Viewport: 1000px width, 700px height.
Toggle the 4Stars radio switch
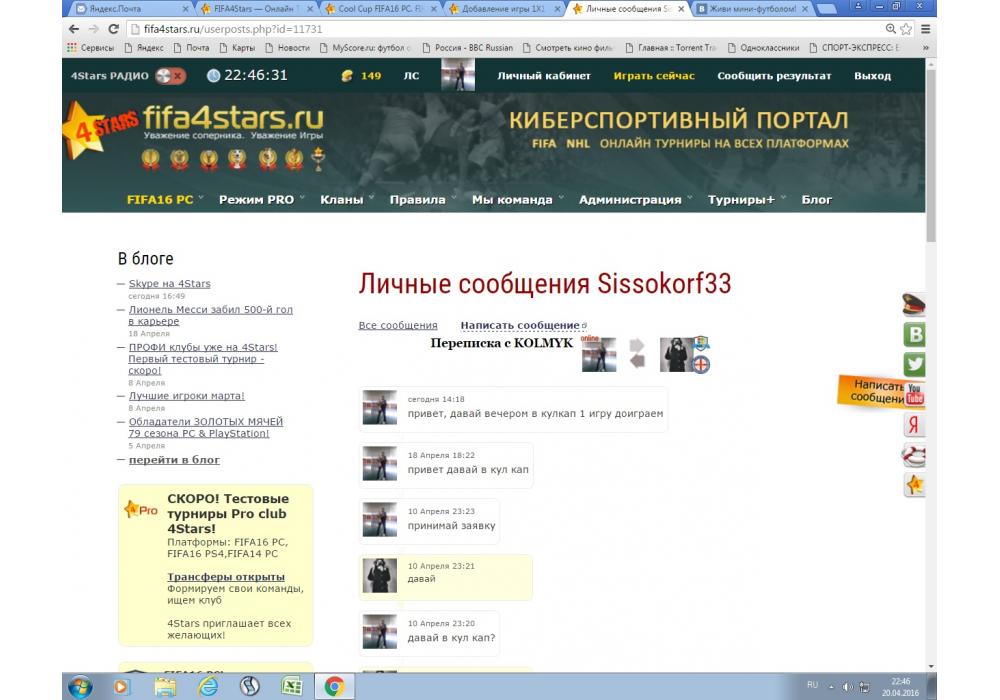pyautogui.click(x=171, y=76)
